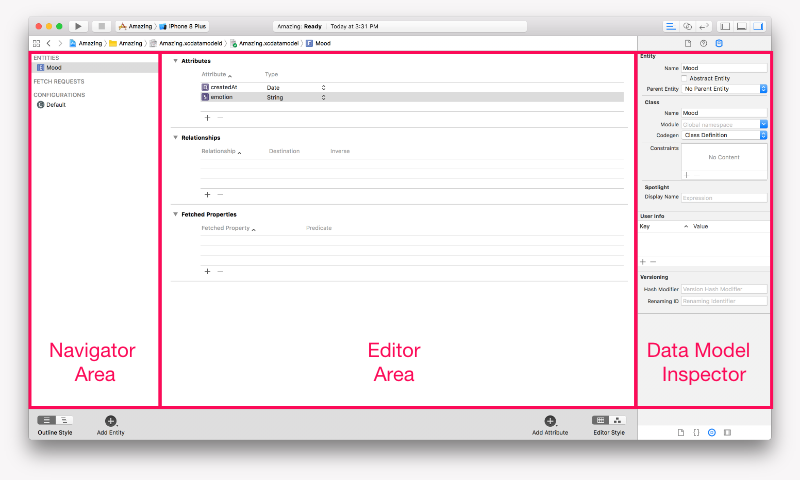
Task: Click the Mood breadcrumb item
Action: (x=318, y=43)
